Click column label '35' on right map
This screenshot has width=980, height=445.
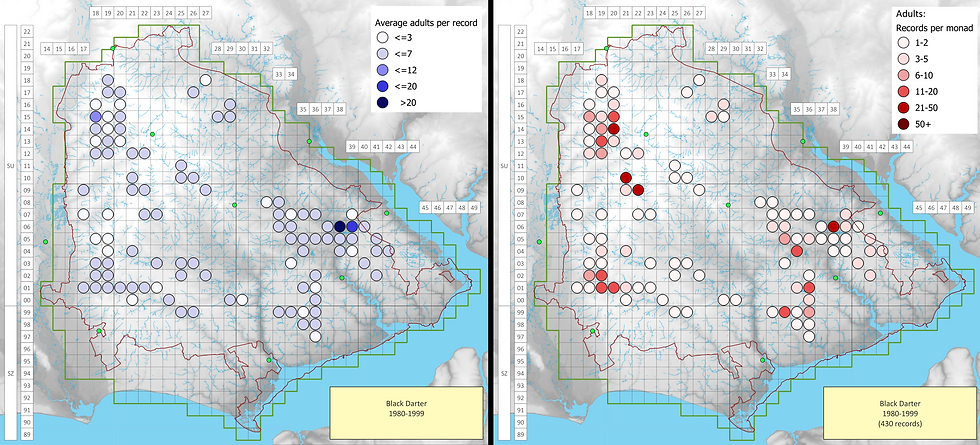coord(797,109)
